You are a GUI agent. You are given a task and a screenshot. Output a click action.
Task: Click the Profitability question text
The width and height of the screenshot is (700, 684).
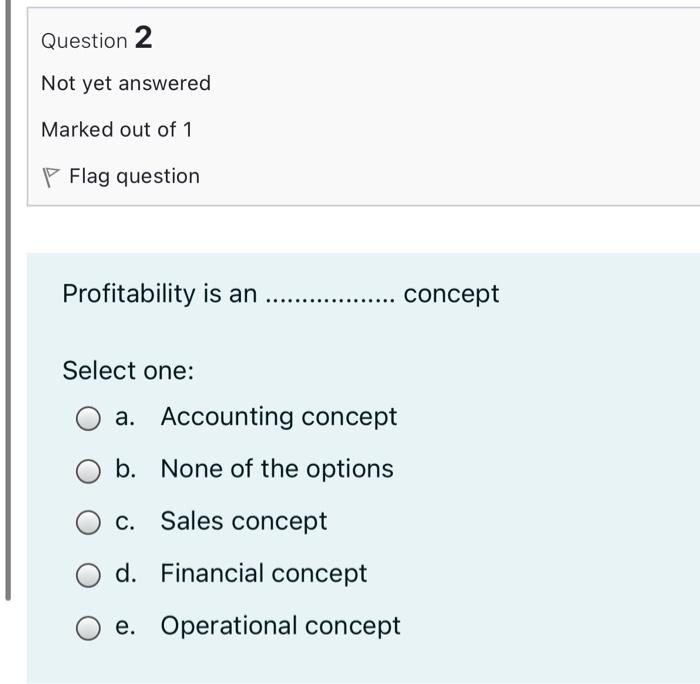pyautogui.click(x=158, y=294)
